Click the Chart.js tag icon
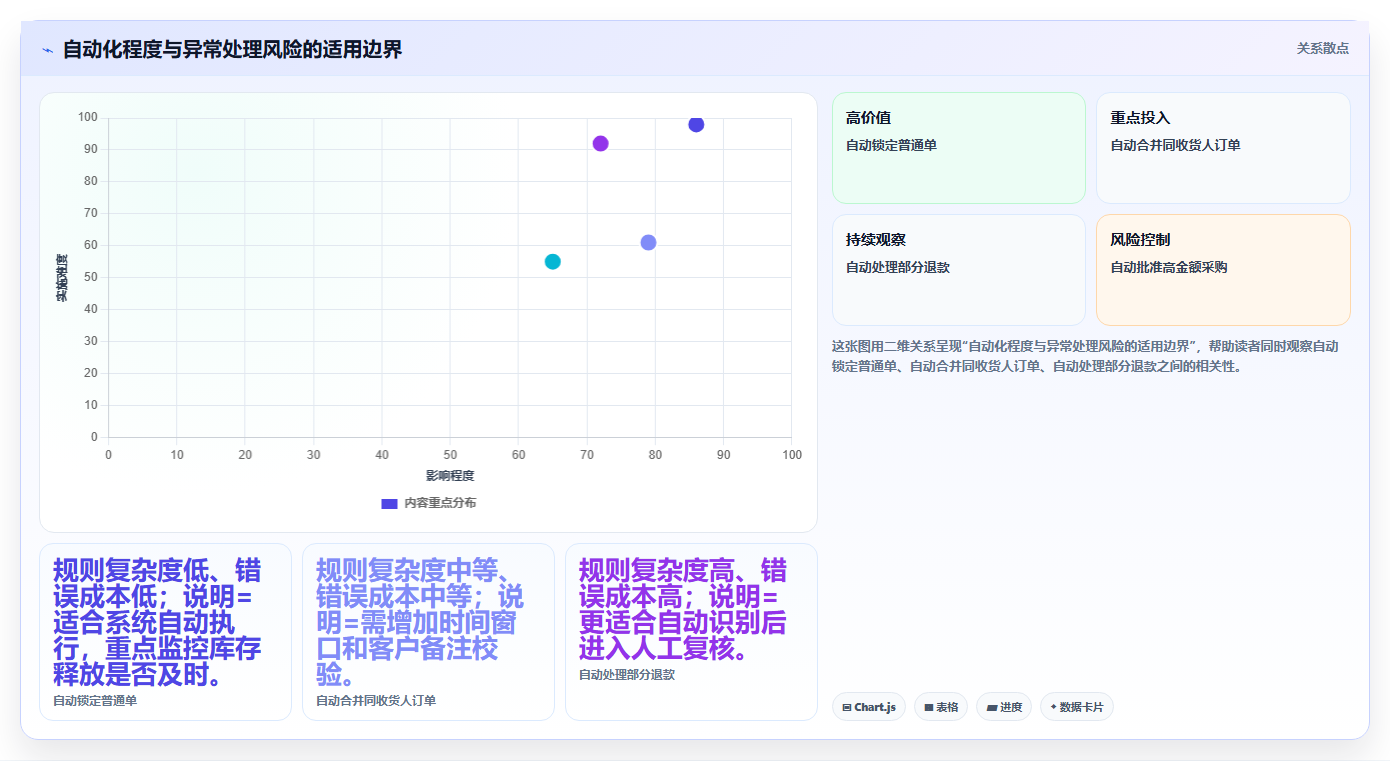This screenshot has height=761, width=1390. click(847, 708)
